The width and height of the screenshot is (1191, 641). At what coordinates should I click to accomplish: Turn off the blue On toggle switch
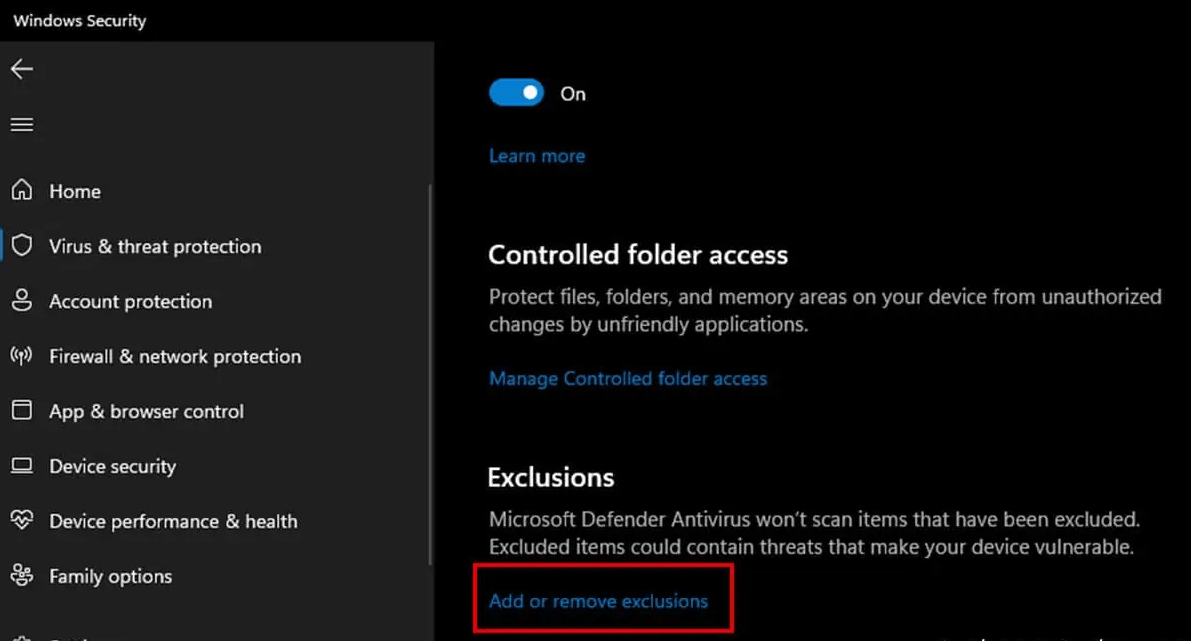pyautogui.click(x=516, y=93)
